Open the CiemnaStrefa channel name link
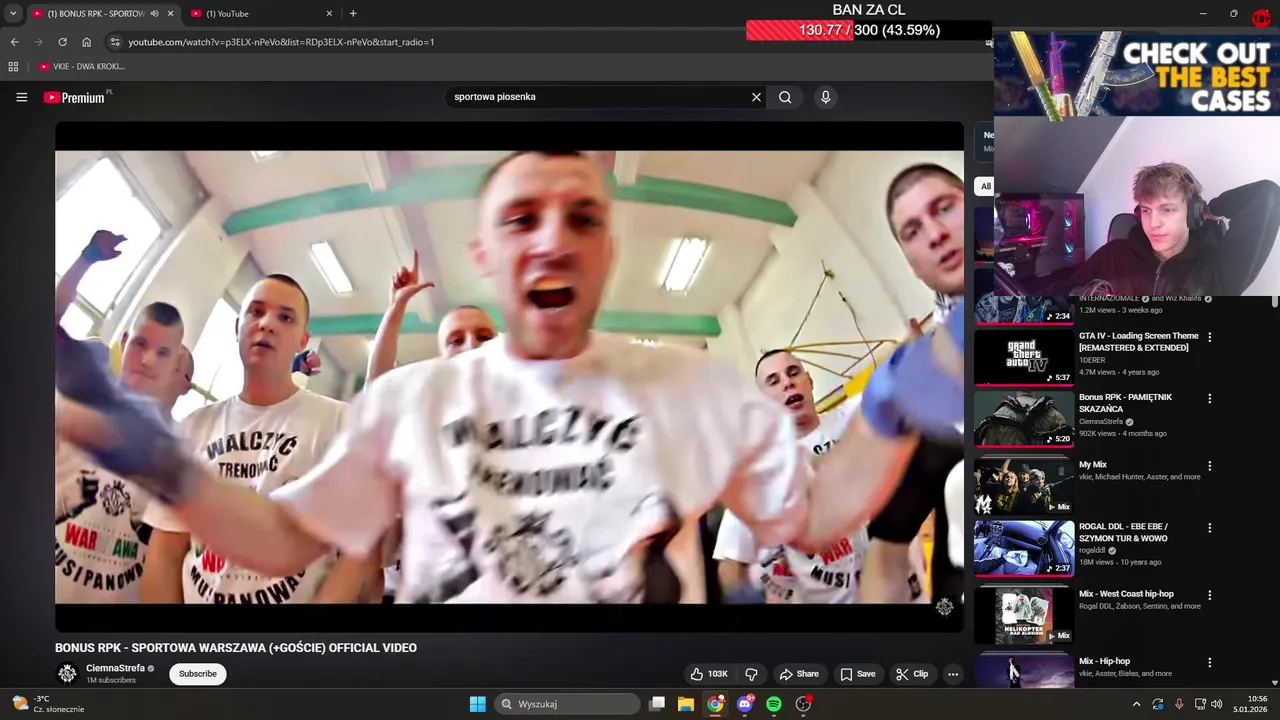1280x720 pixels. click(x=115, y=668)
